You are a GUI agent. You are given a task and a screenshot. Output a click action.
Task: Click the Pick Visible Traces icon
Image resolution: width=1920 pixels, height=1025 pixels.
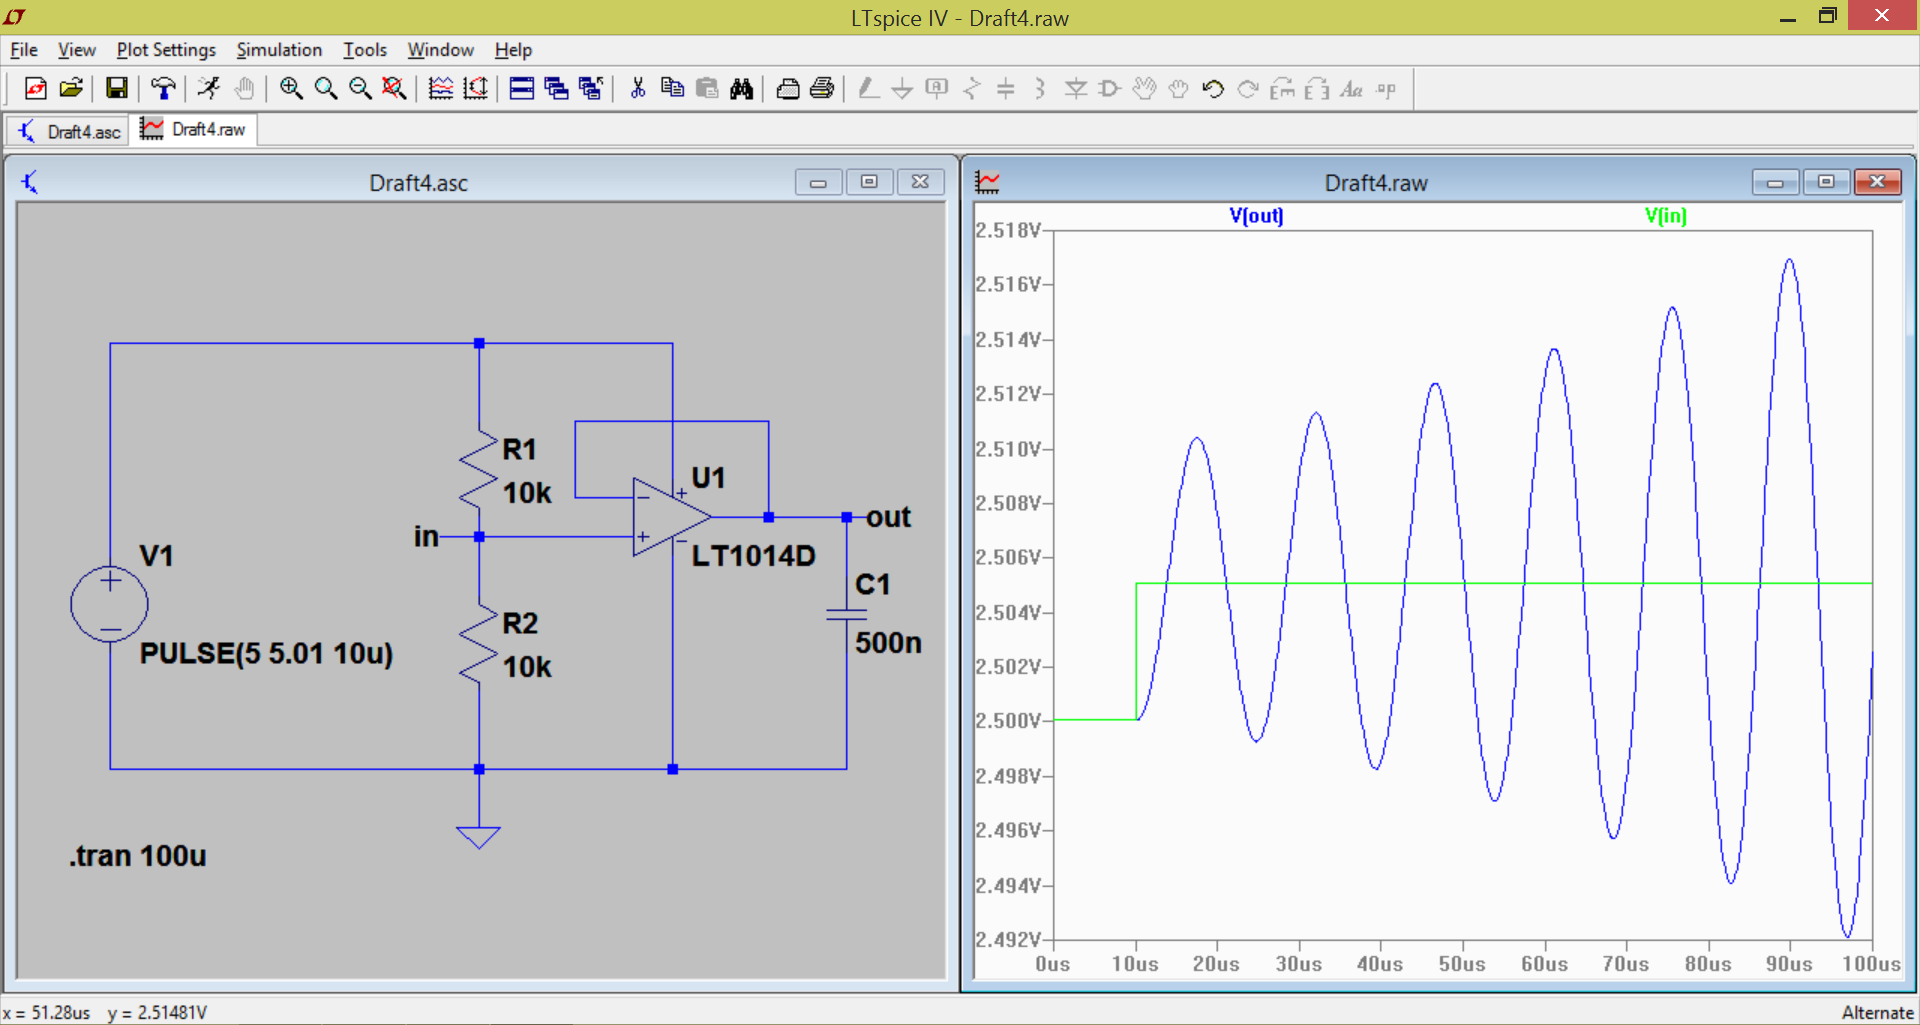441,89
